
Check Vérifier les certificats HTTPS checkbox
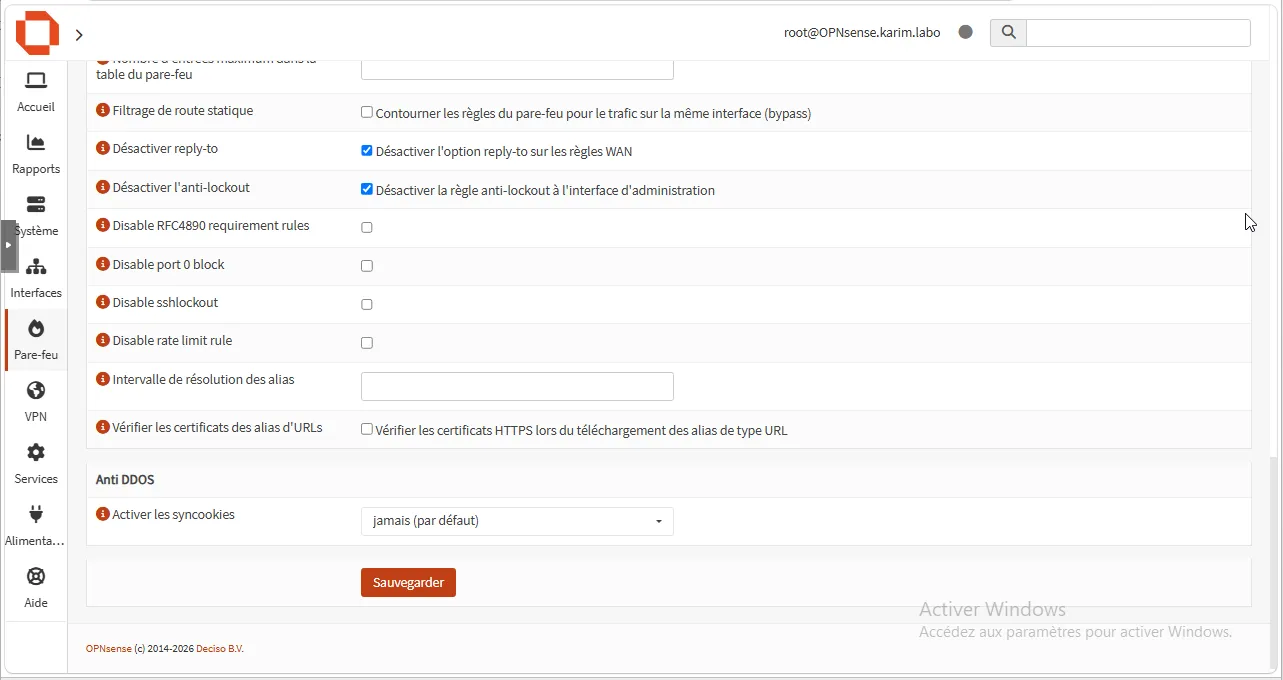[x=367, y=429]
